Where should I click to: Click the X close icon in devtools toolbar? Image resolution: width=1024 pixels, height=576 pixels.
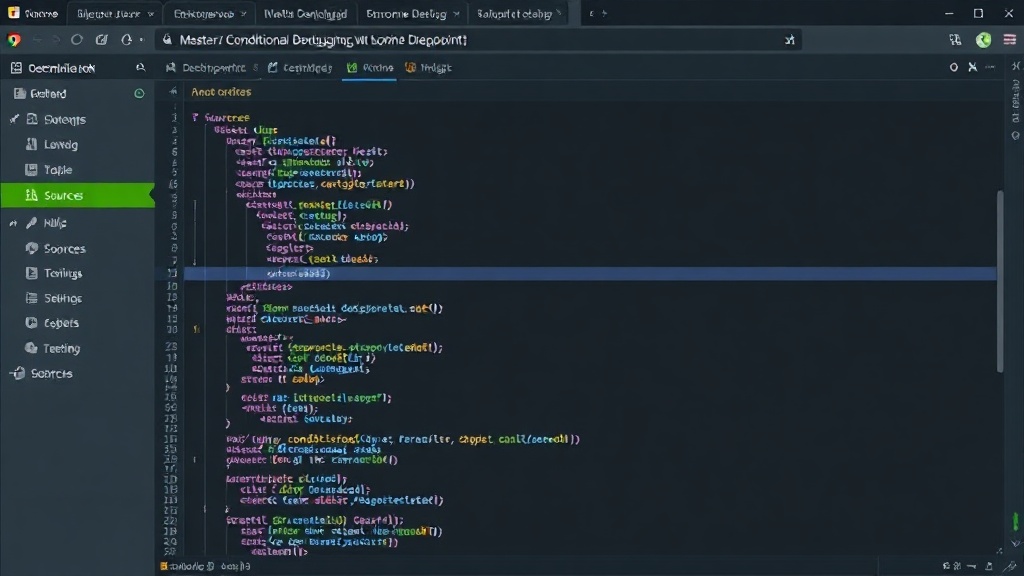click(x=972, y=67)
